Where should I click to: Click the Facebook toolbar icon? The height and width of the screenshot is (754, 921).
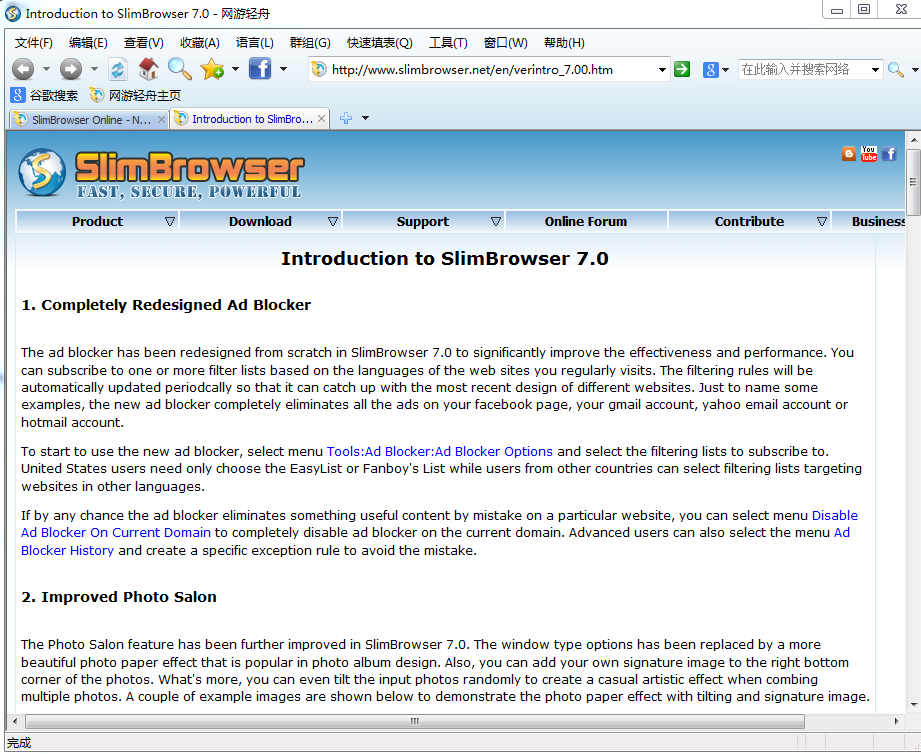coord(260,69)
